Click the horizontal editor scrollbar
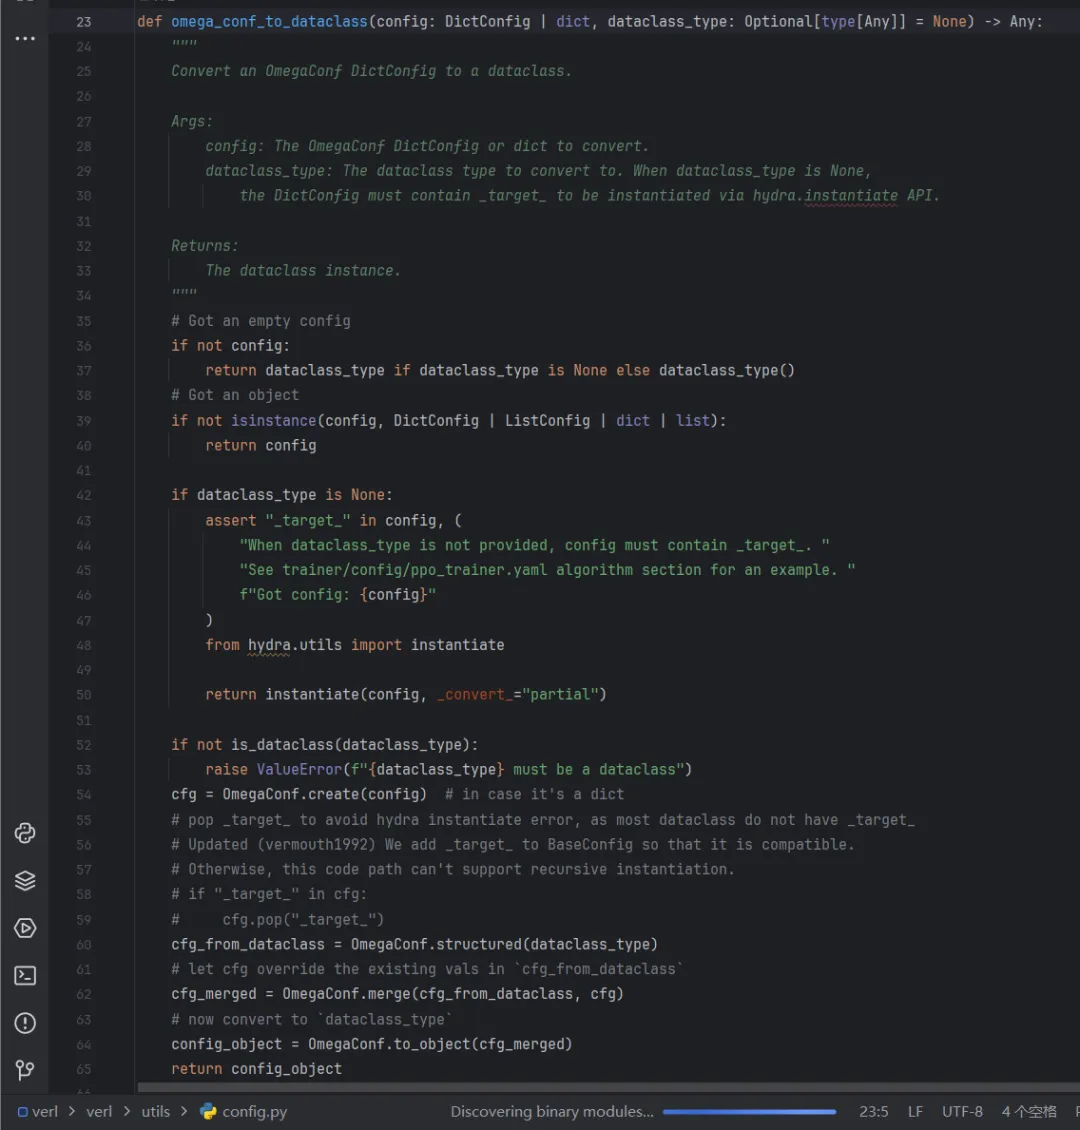The image size is (1080, 1130). 608,1087
